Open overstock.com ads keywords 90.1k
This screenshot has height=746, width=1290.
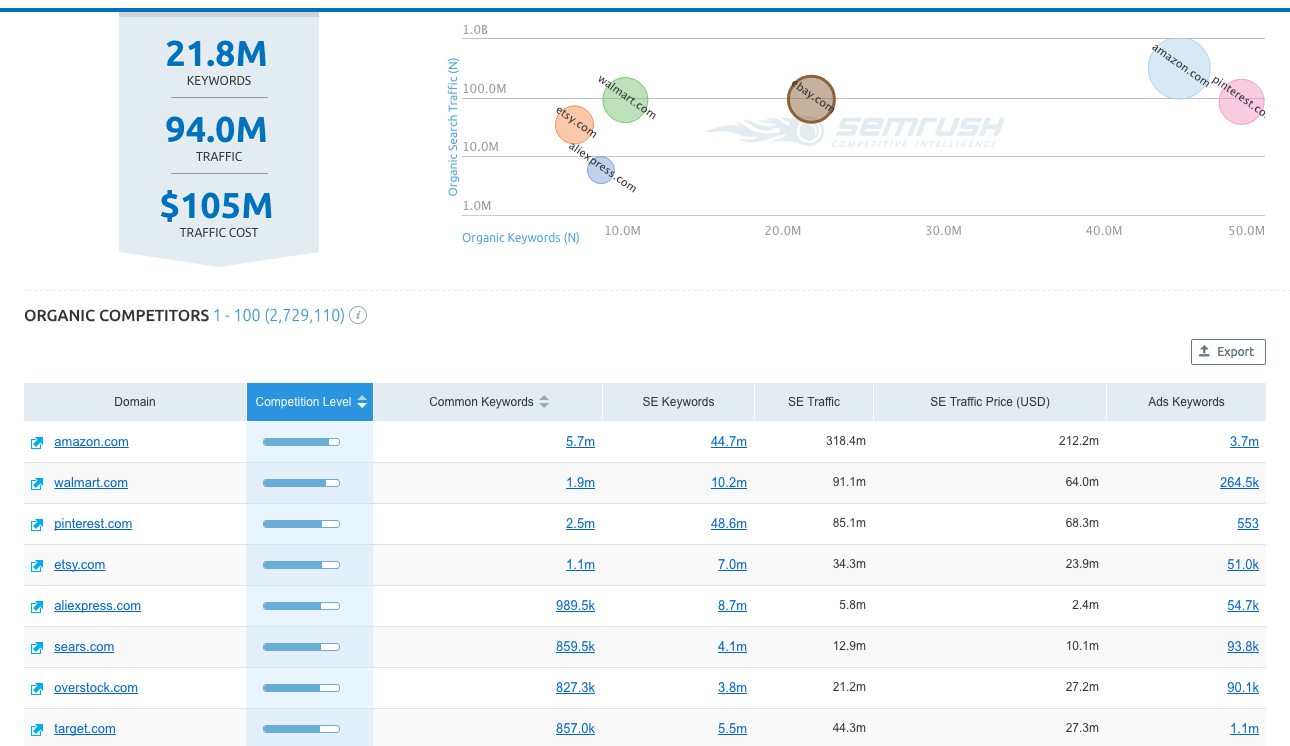(x=1243, y=688)
